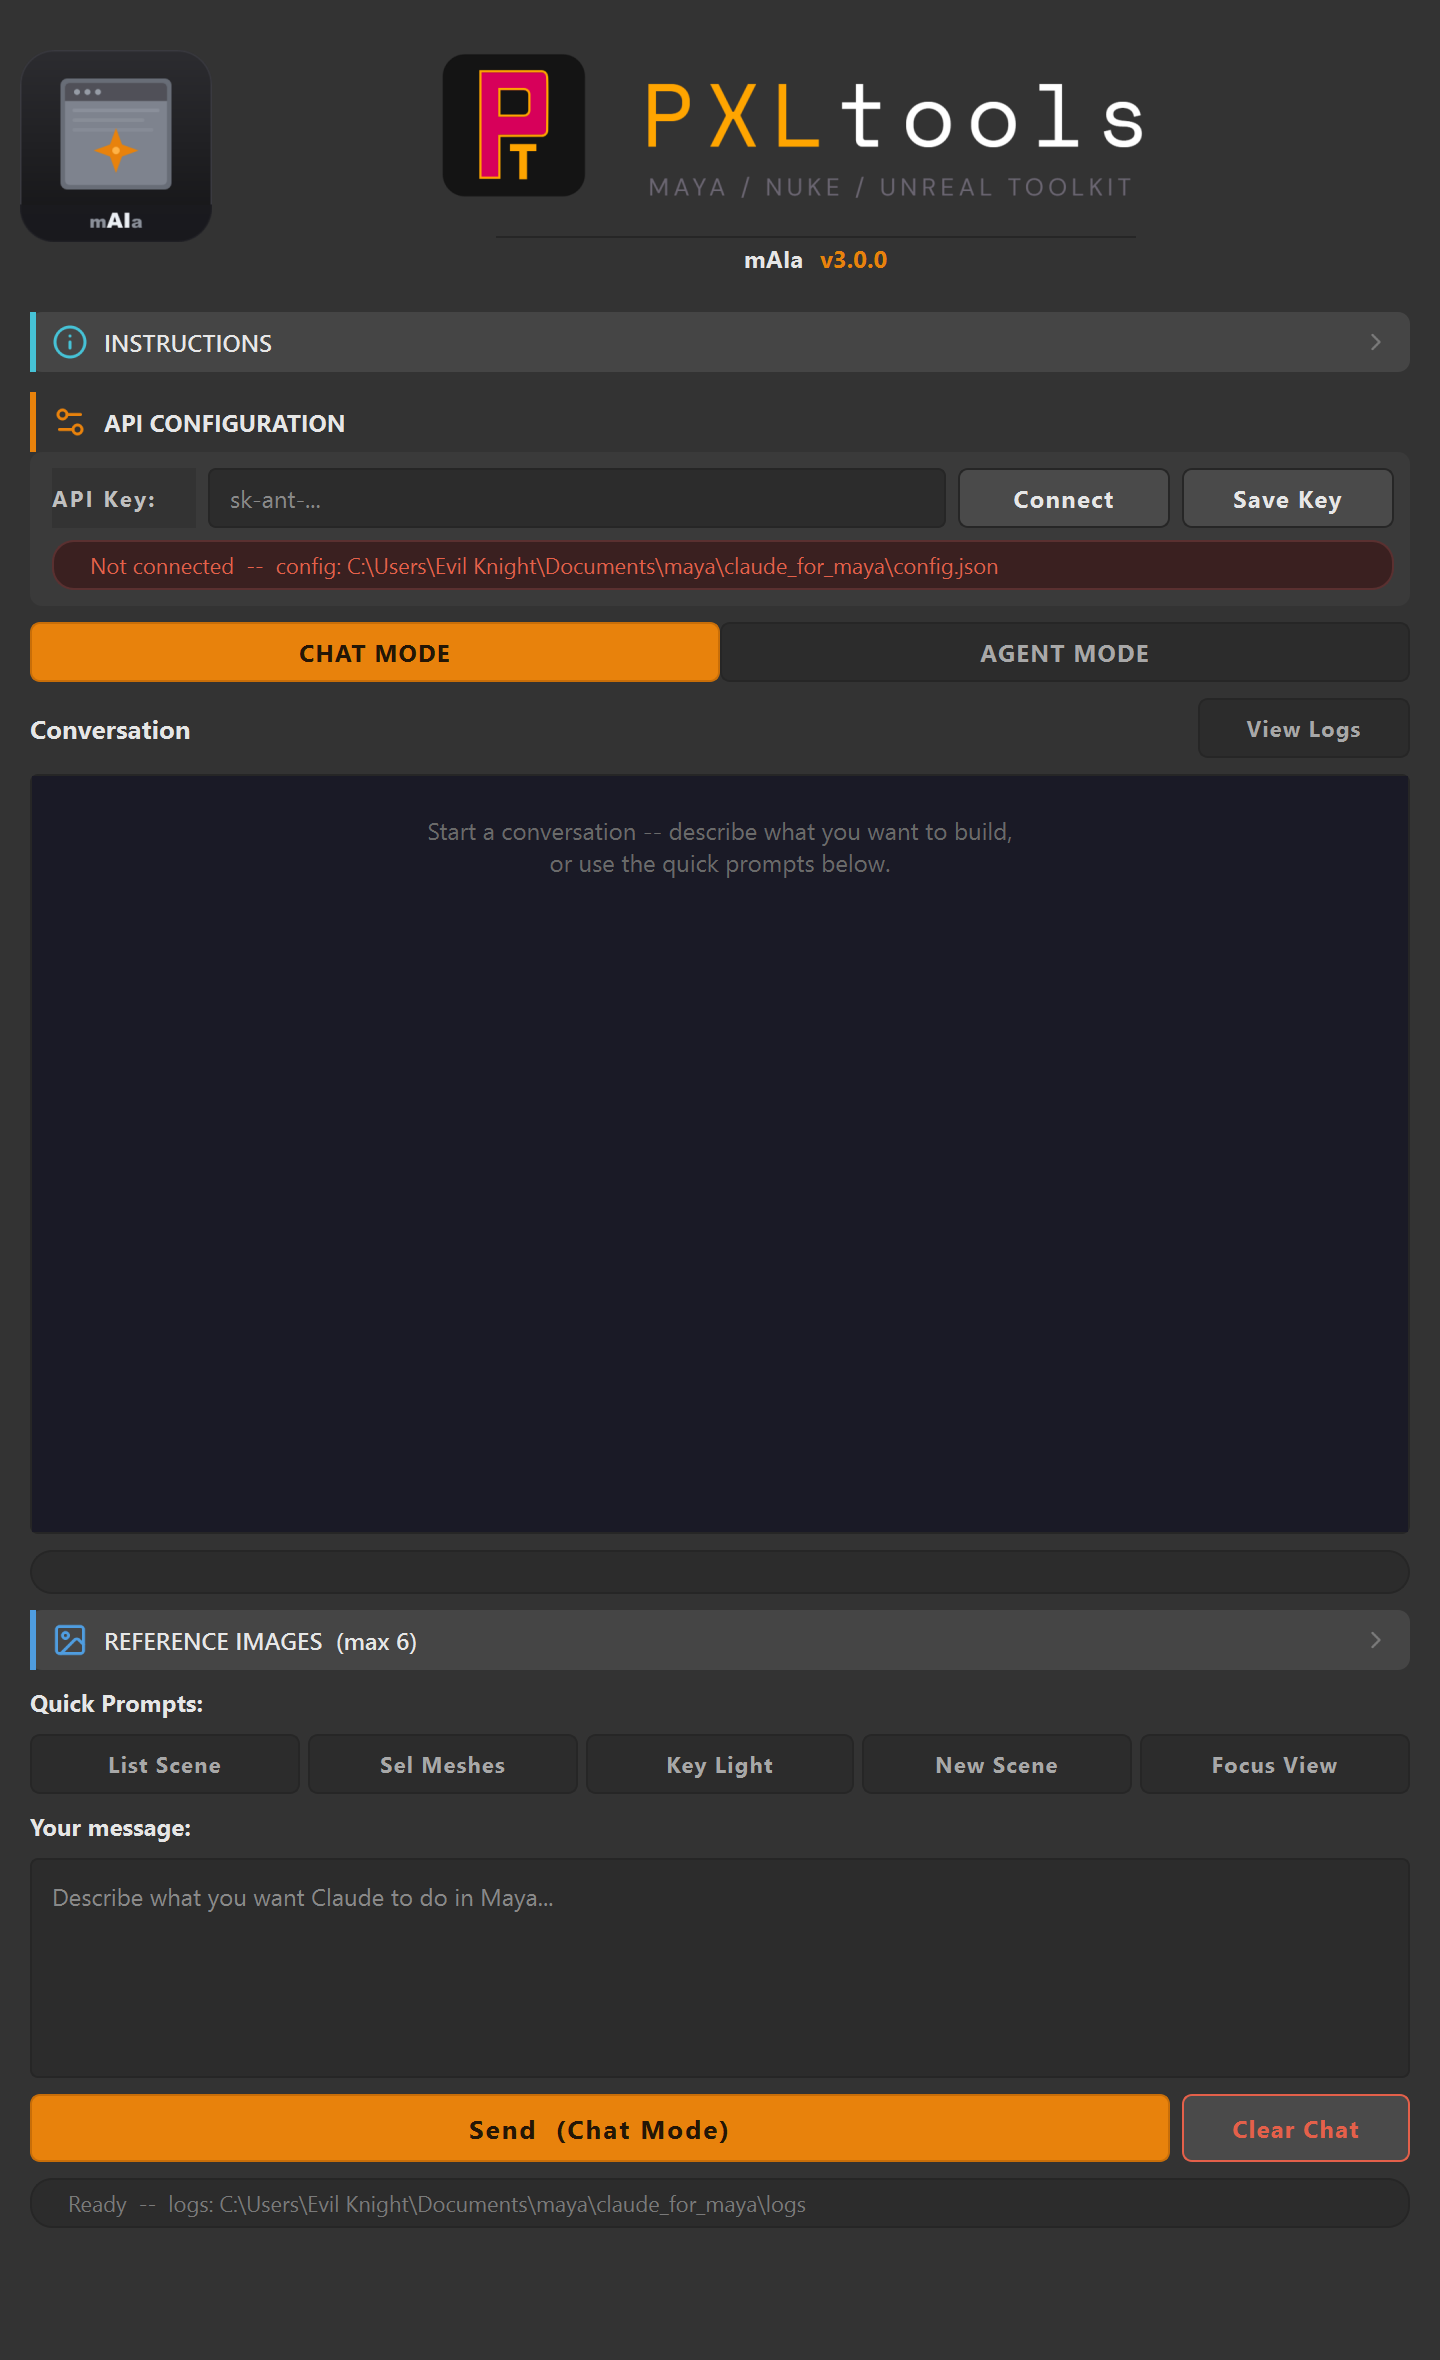1440x2360 pixels.
Task: Expand the Instructions section chevron
Action: (1376, 342)
